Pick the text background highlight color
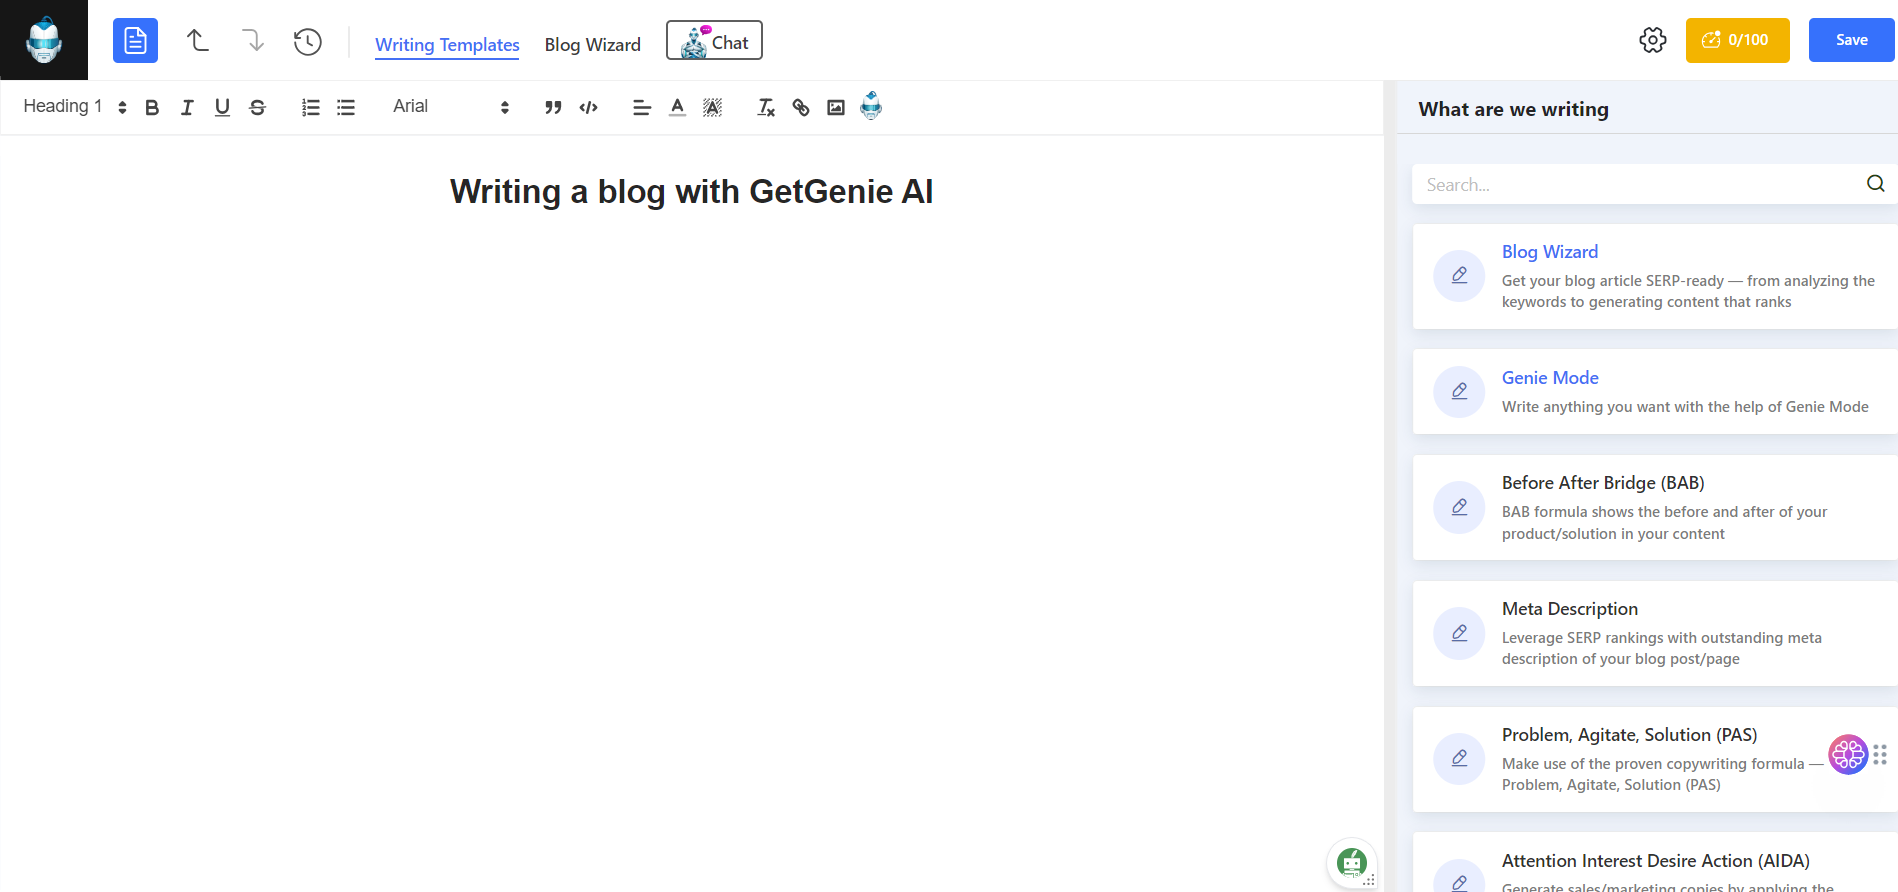The width and height of the screenshot is (1898, 892). (x=712, y=107)
